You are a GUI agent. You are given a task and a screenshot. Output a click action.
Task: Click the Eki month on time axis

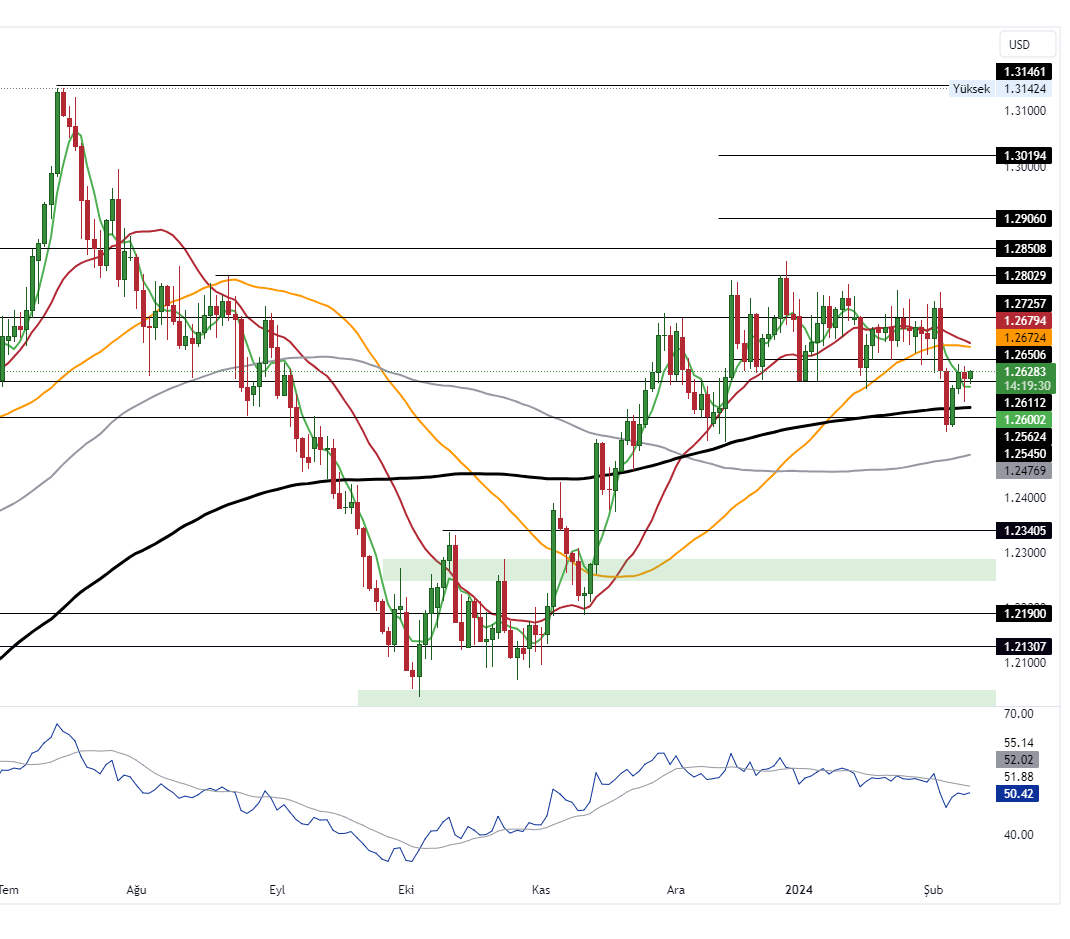tap(406, 889)
